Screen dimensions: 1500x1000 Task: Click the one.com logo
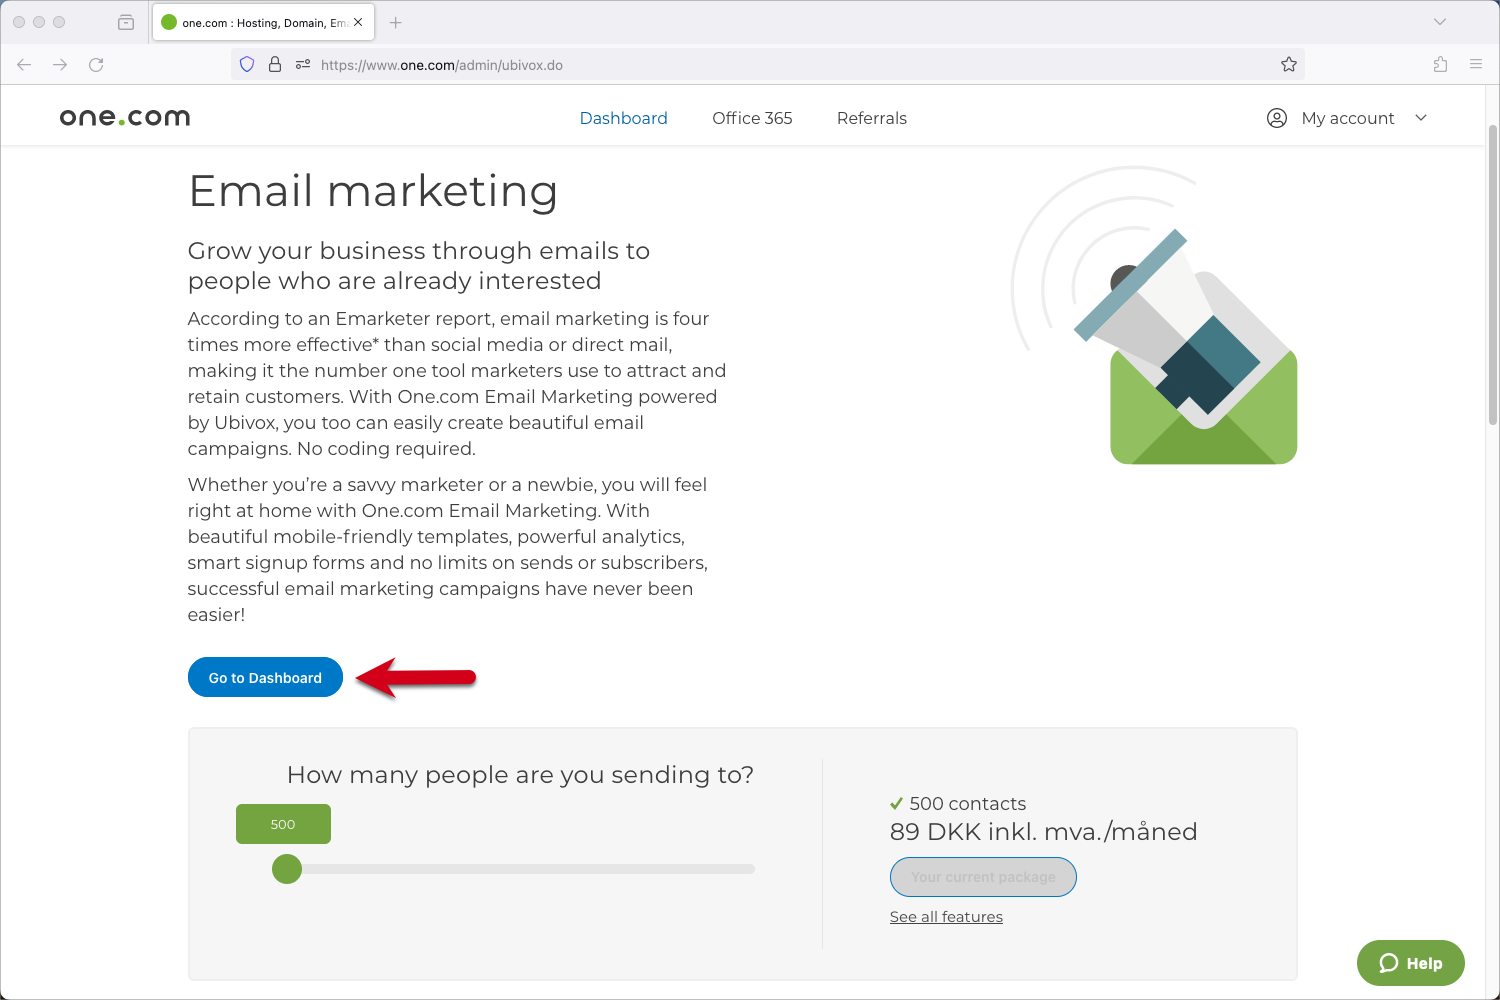pos(124,117)
